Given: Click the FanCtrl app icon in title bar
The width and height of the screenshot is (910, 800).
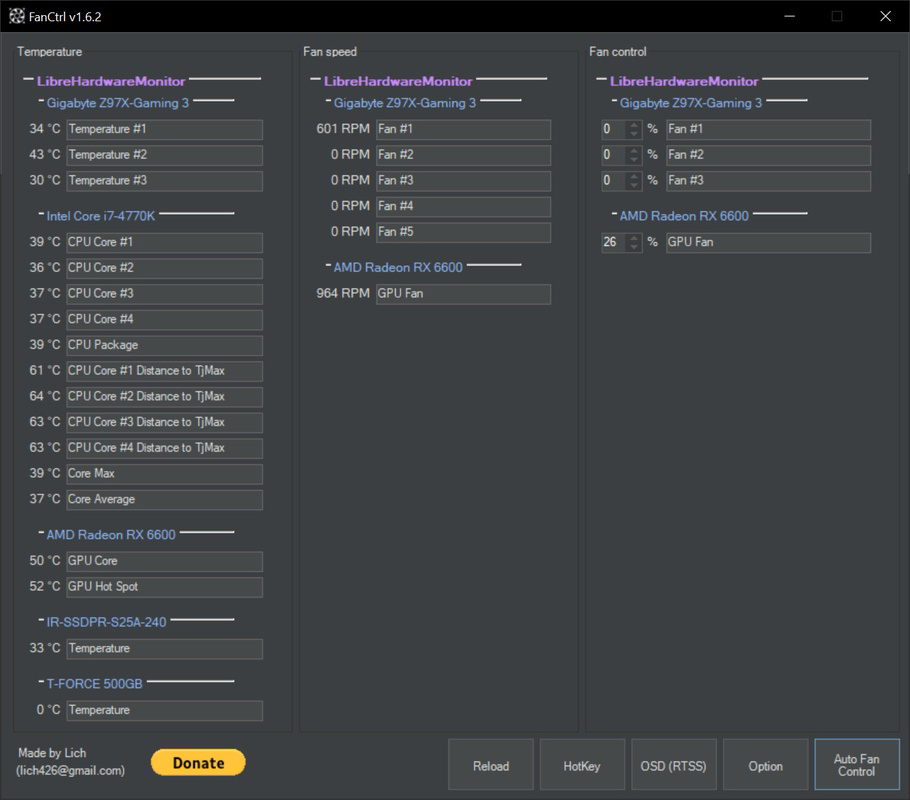Looking at the screenshot, I should coord(17,16).
